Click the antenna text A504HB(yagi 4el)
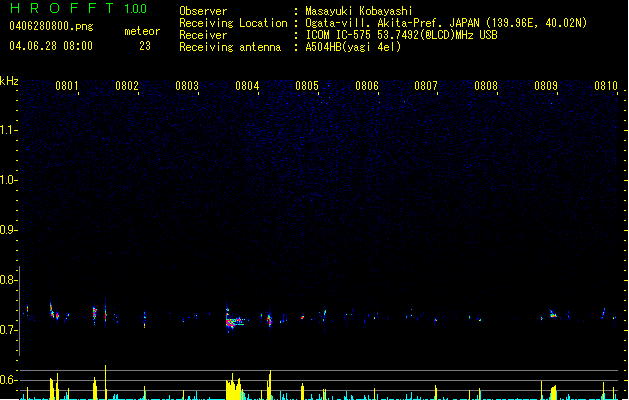The image size is (629, 400). pyautogui.click(x=353, y=47)
